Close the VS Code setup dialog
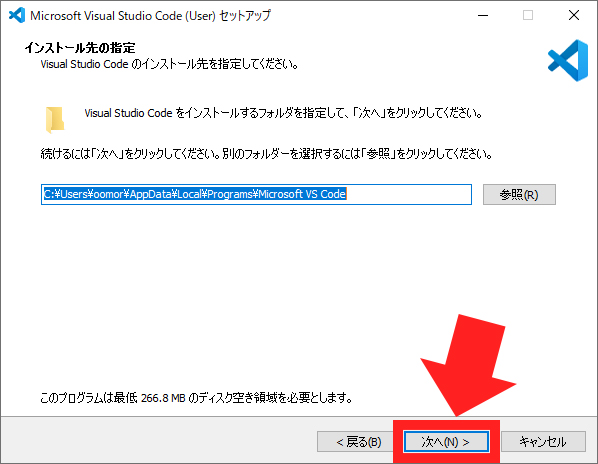The height and width of the screenshot is (464, 598). click(x=574, y=15)
